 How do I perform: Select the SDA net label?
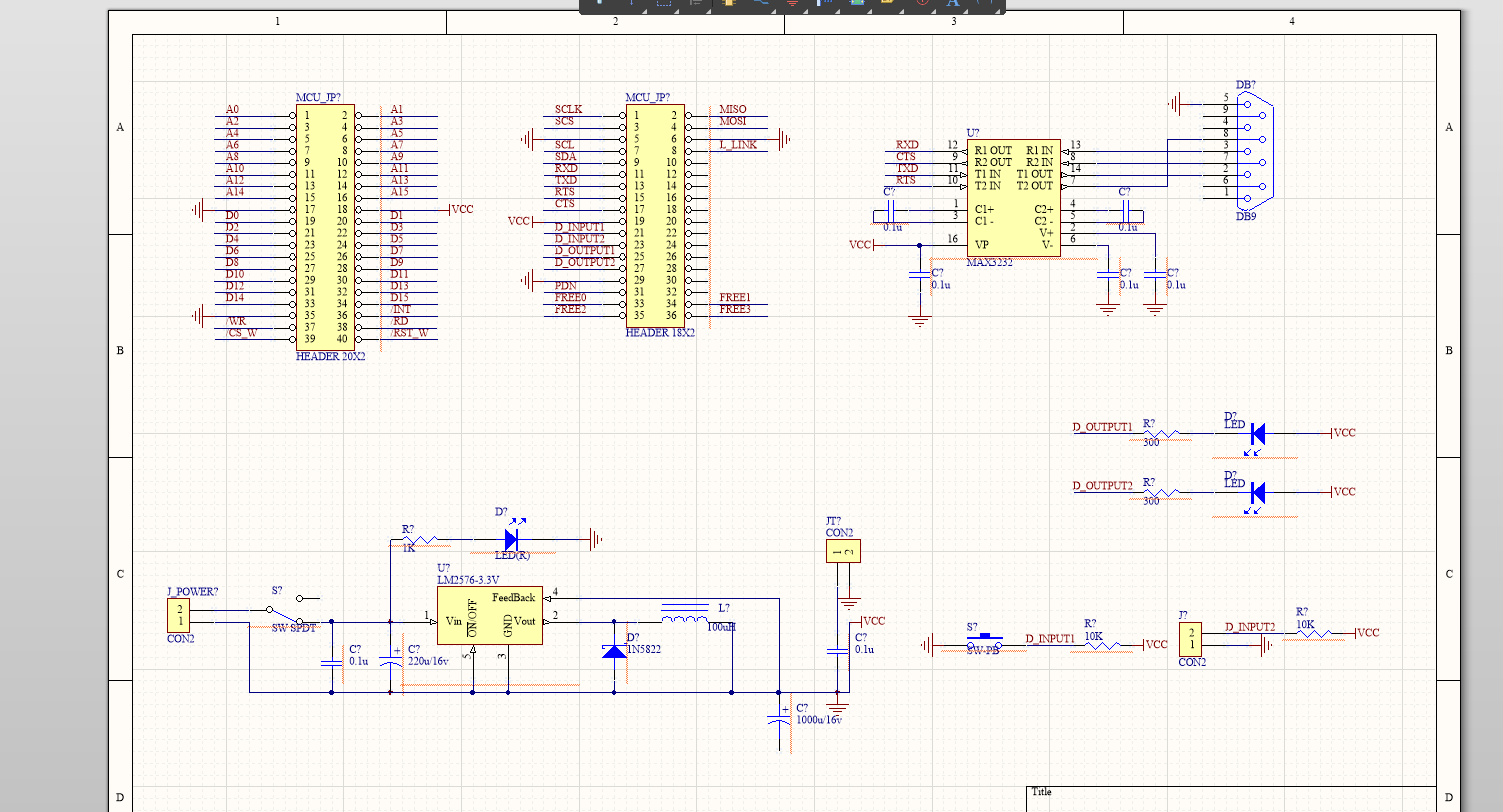(x=565, y=156)
